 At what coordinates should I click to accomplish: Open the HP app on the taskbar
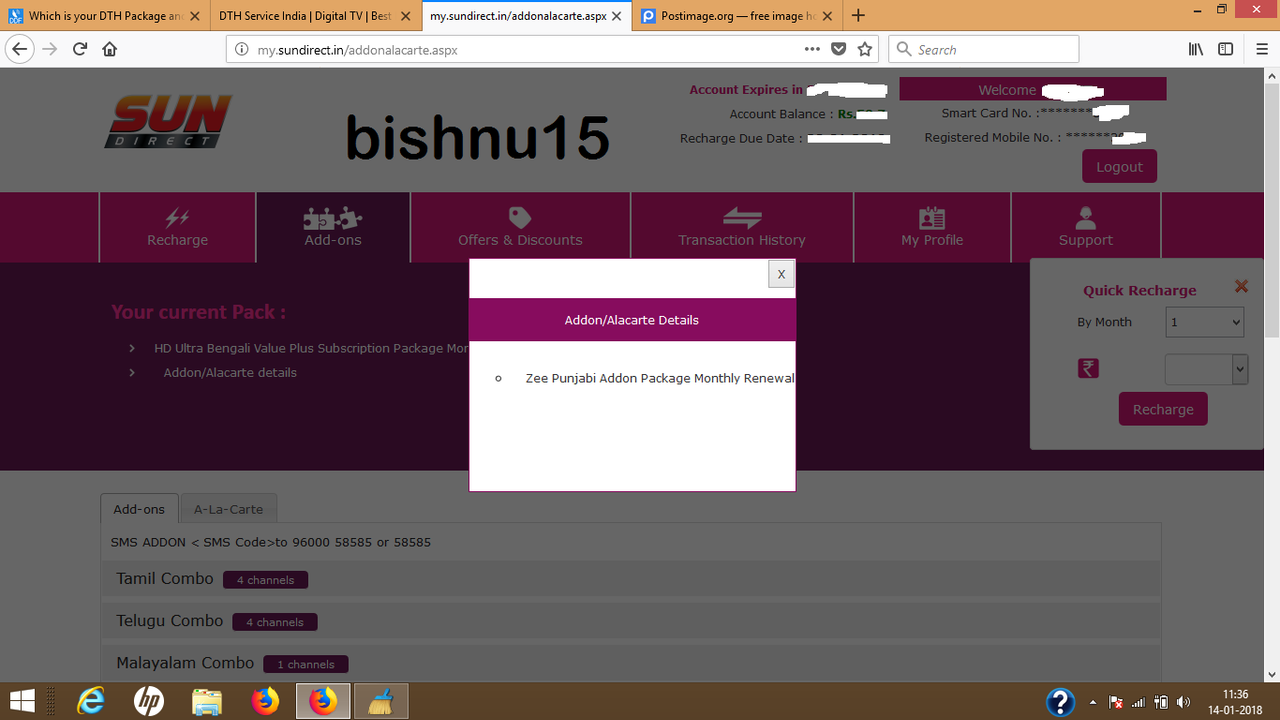(x=149, y=701)
